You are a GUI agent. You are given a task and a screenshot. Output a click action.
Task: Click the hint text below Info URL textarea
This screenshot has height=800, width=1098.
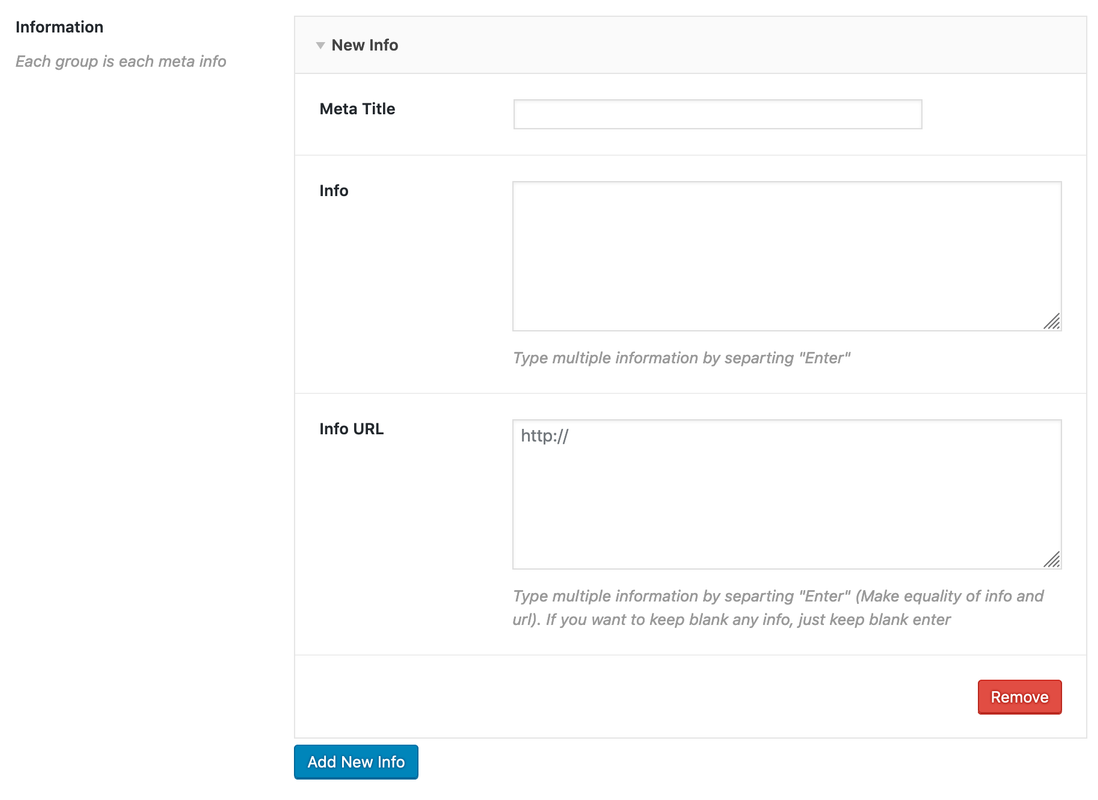click(x=778, y=607)
